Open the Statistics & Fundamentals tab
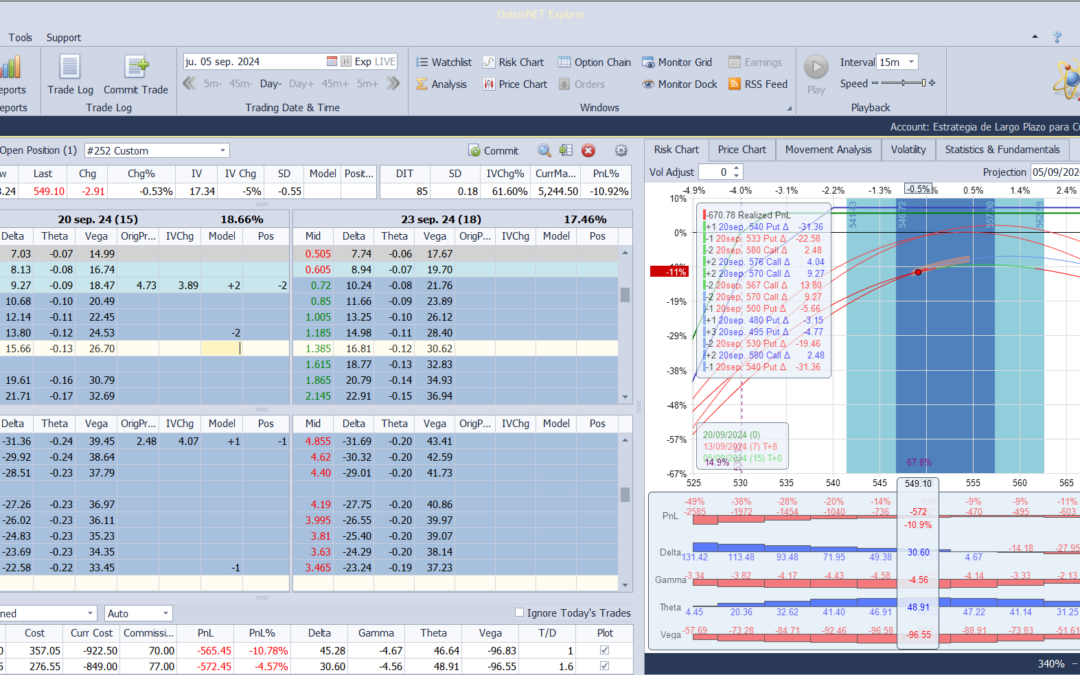This screenshot has width=1080, height=675. coord(1001,149)
